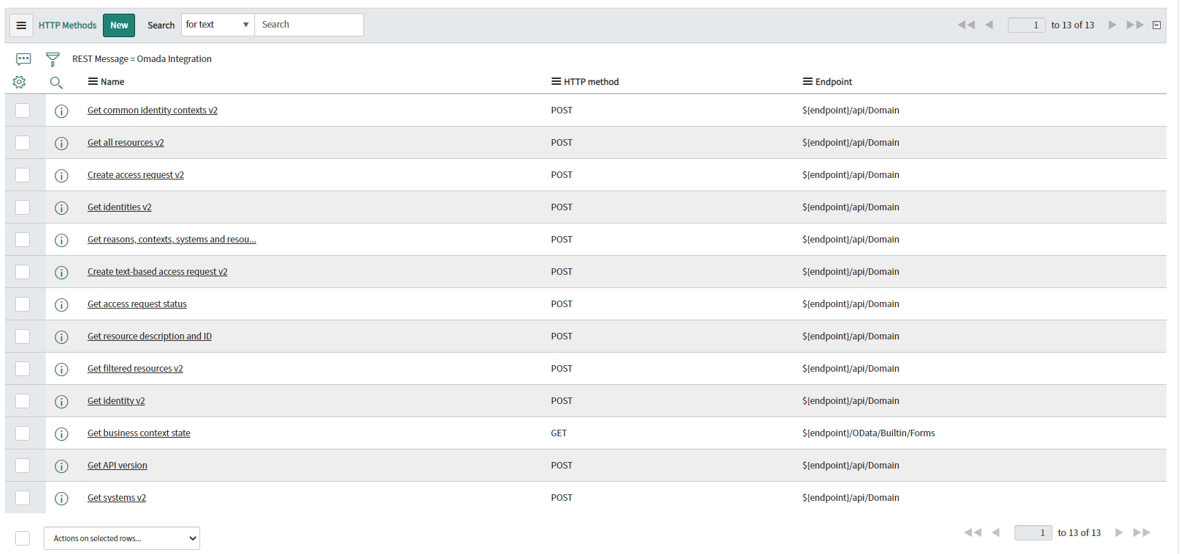Tick the select-all checkbox at the bottom
The width and height of the screenshot is (1182, 554).
click(23, 538)
